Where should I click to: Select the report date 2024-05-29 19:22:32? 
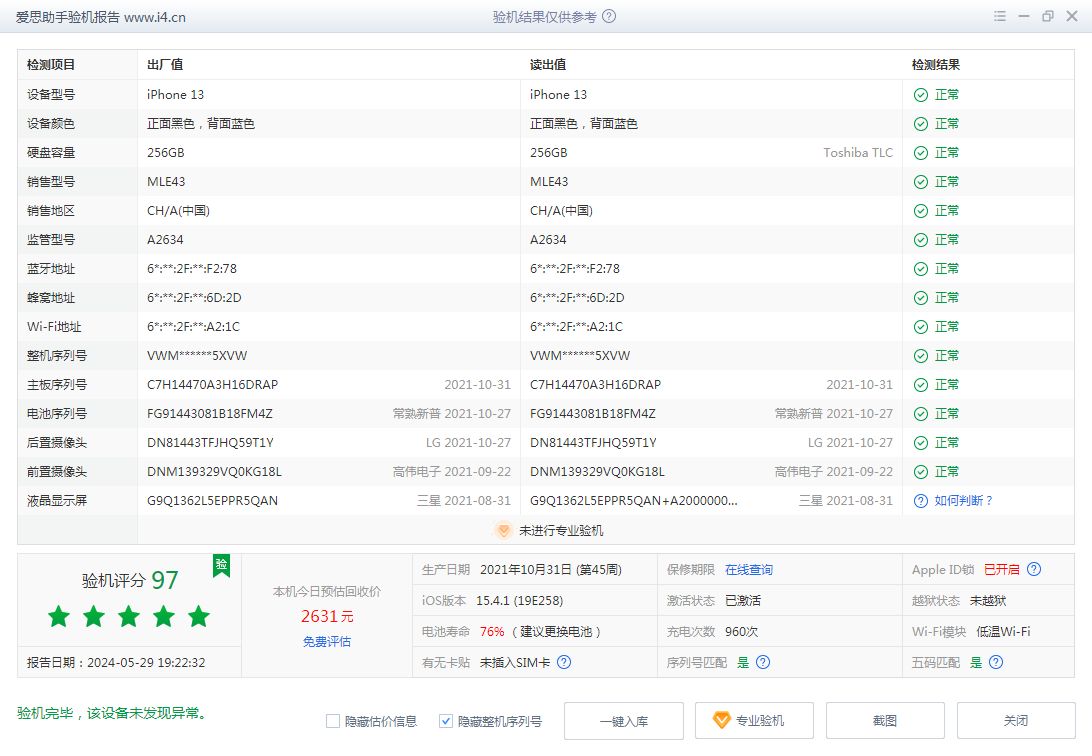coord(146,663)
